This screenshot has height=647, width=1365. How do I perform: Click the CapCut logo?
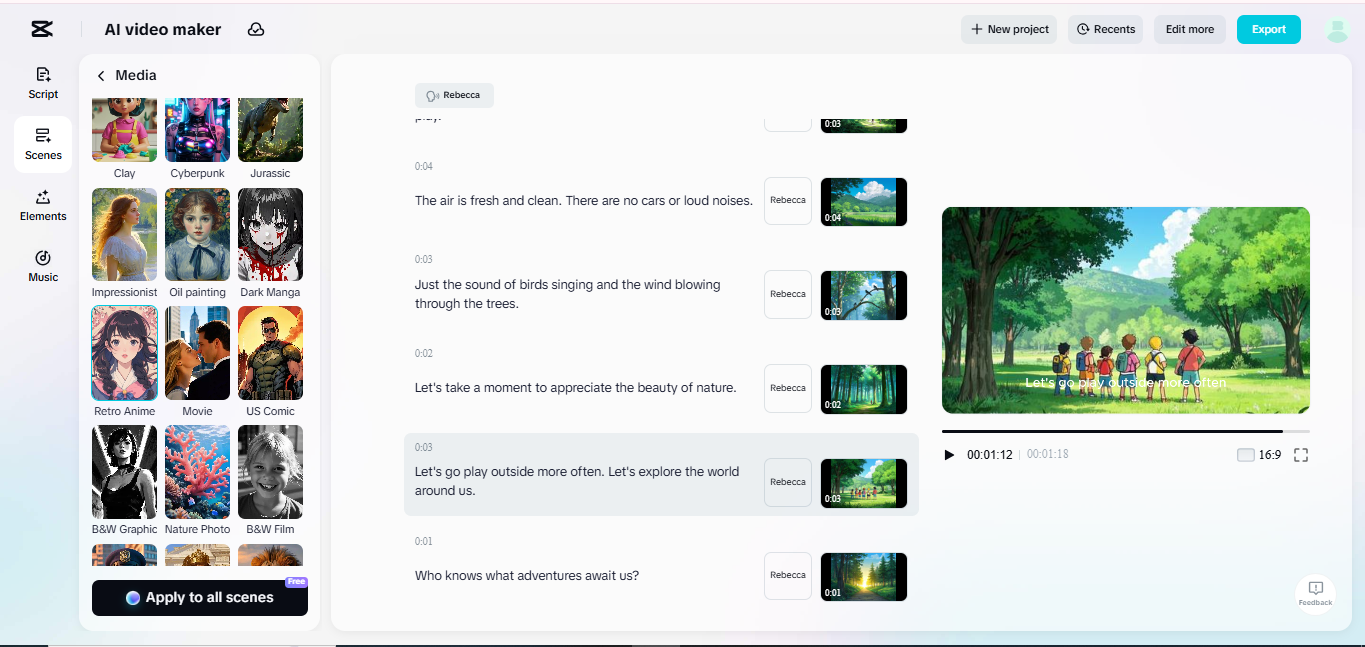(x=41, y=29)
